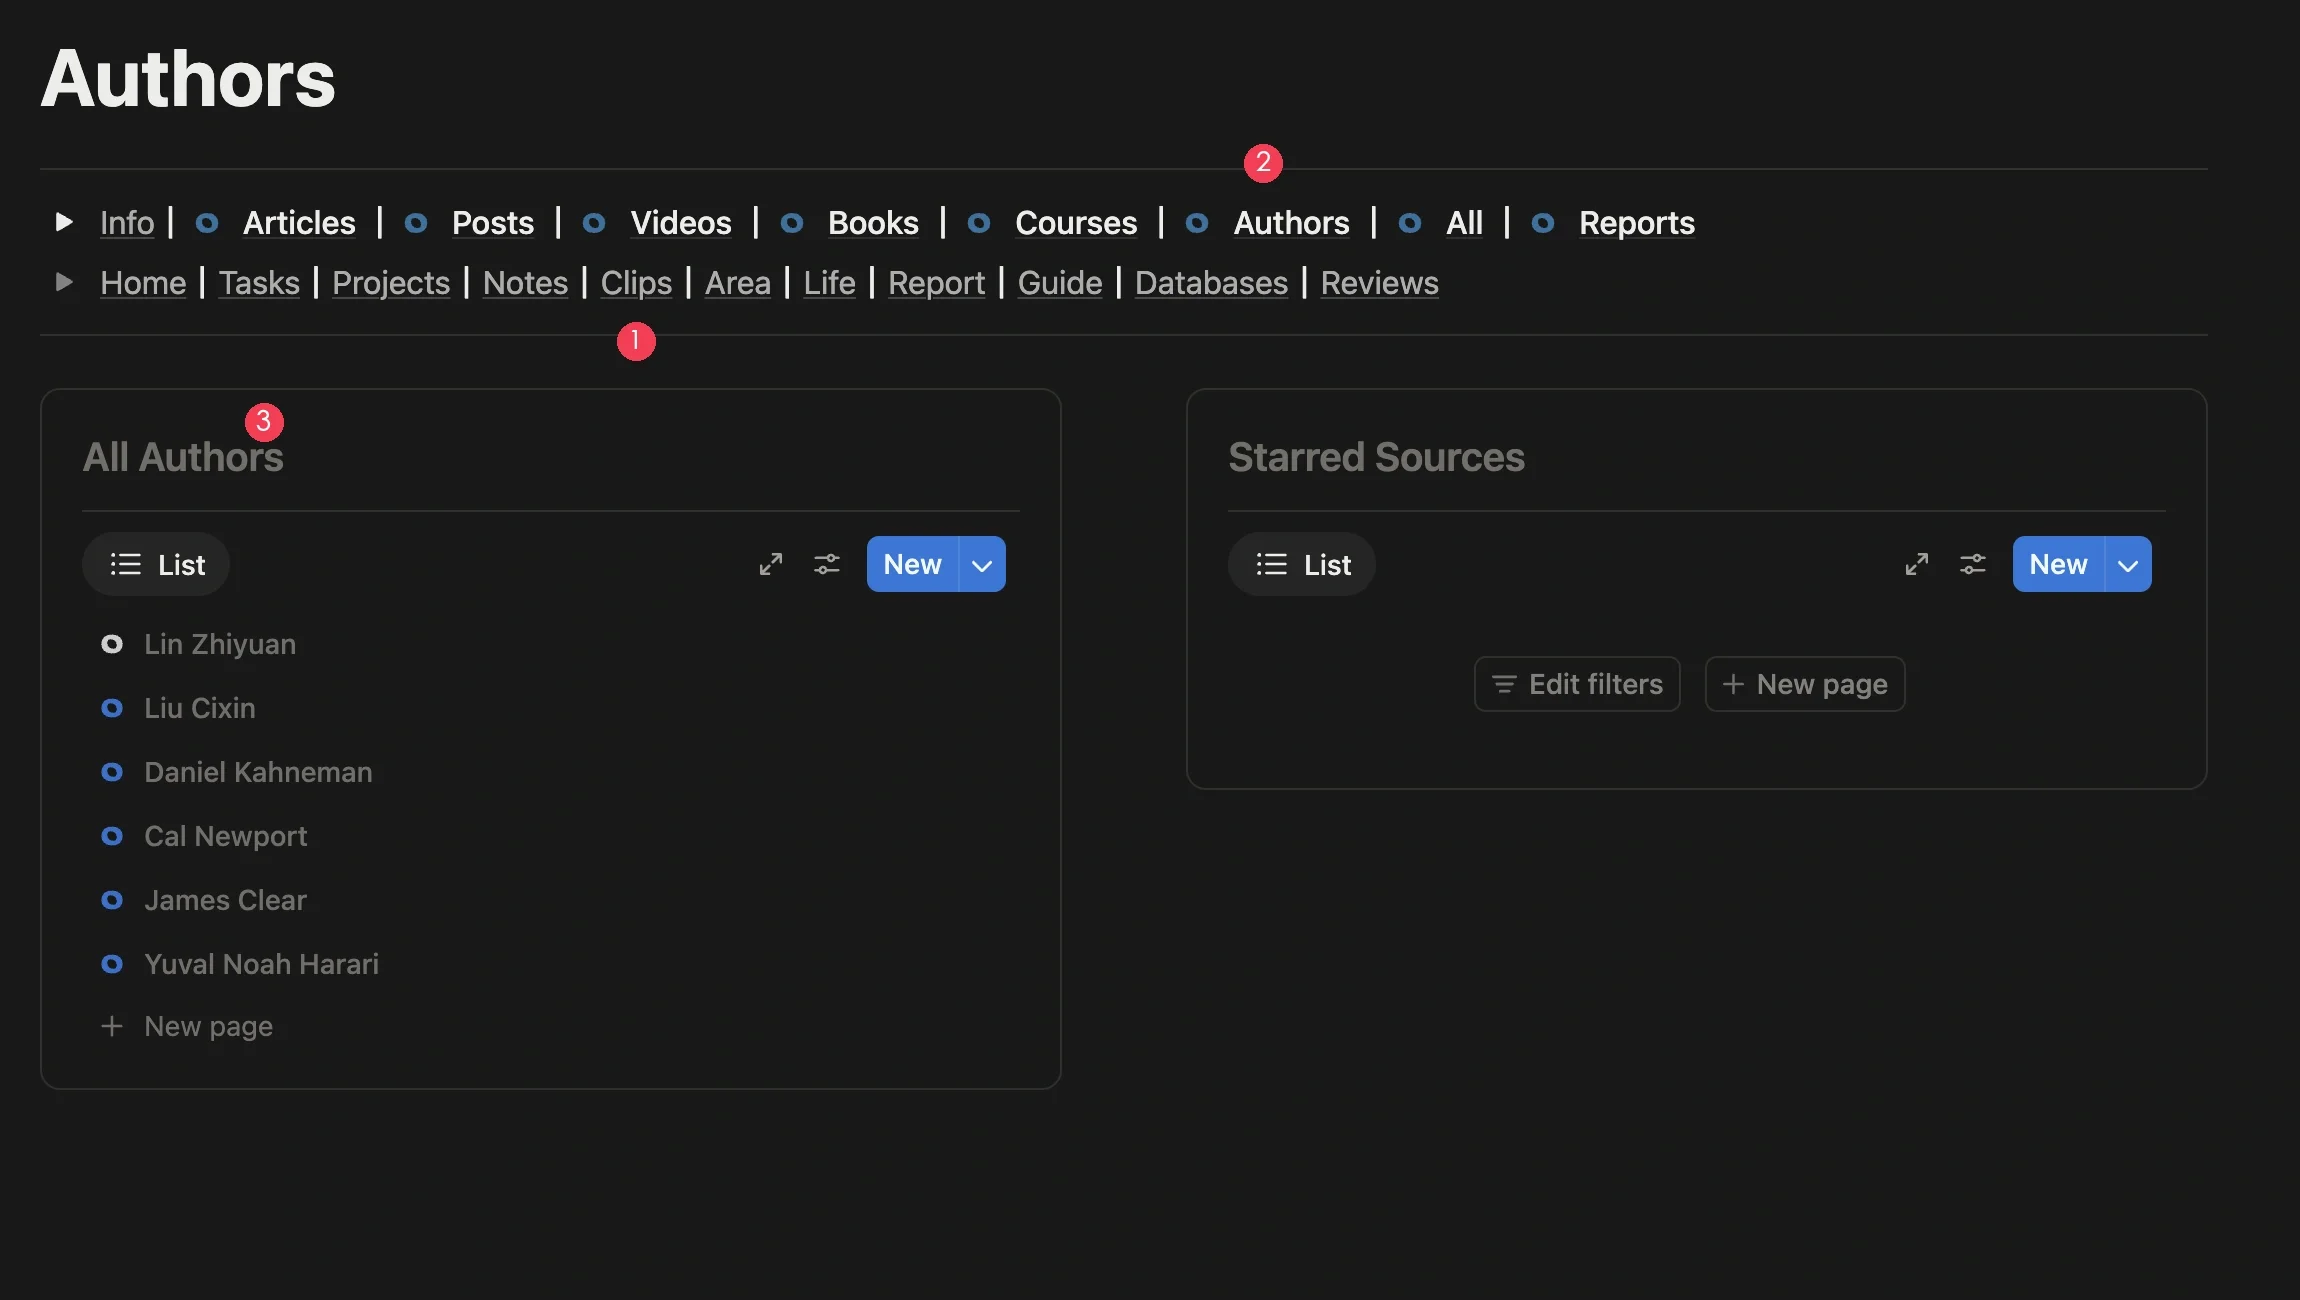
Task: Click Edit filters button
Action: [1577, 684]
